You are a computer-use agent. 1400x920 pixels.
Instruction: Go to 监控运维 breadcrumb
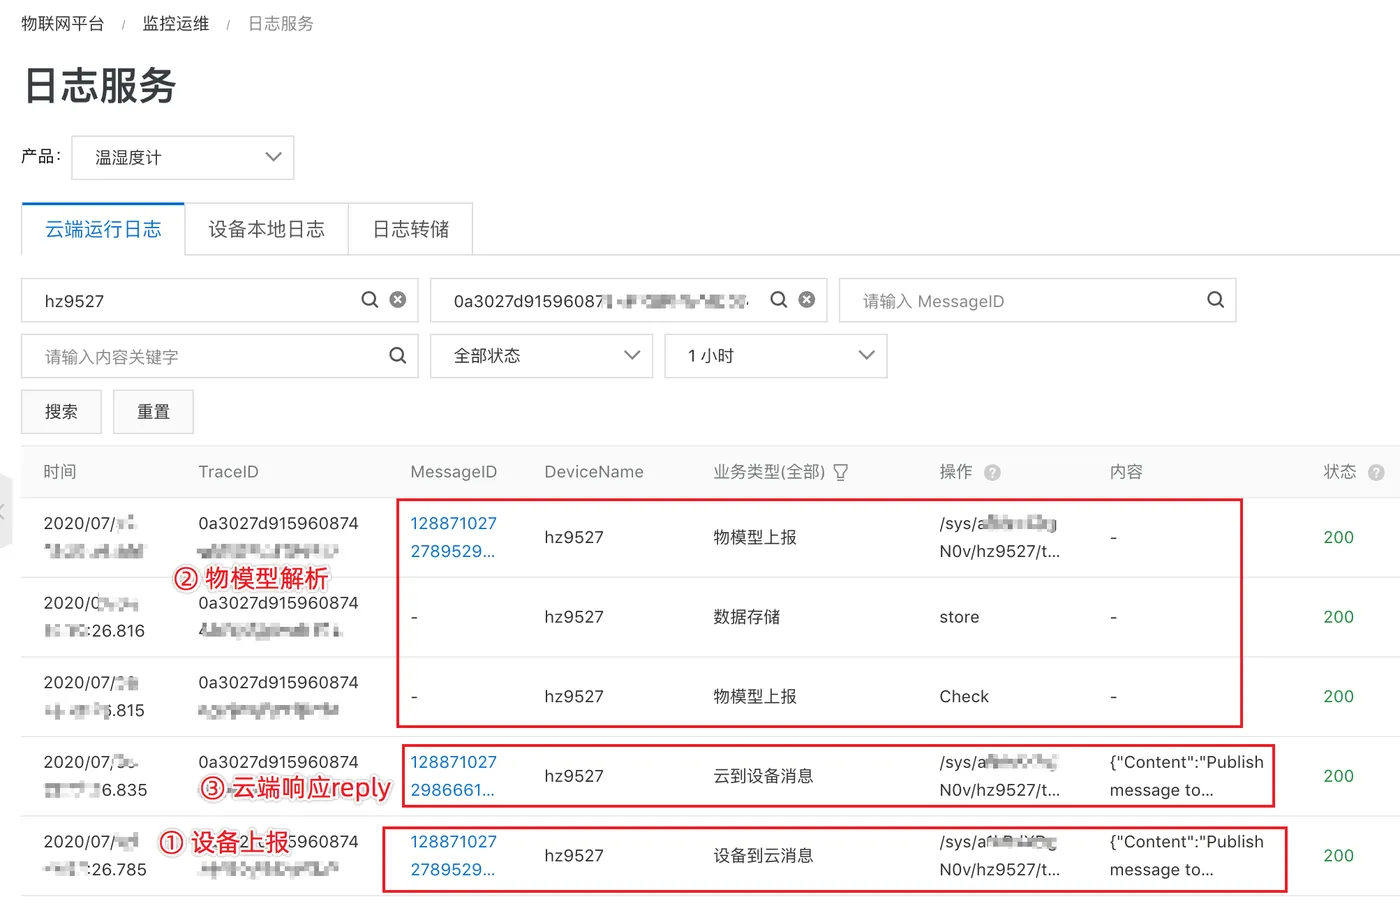coord(175,23)
